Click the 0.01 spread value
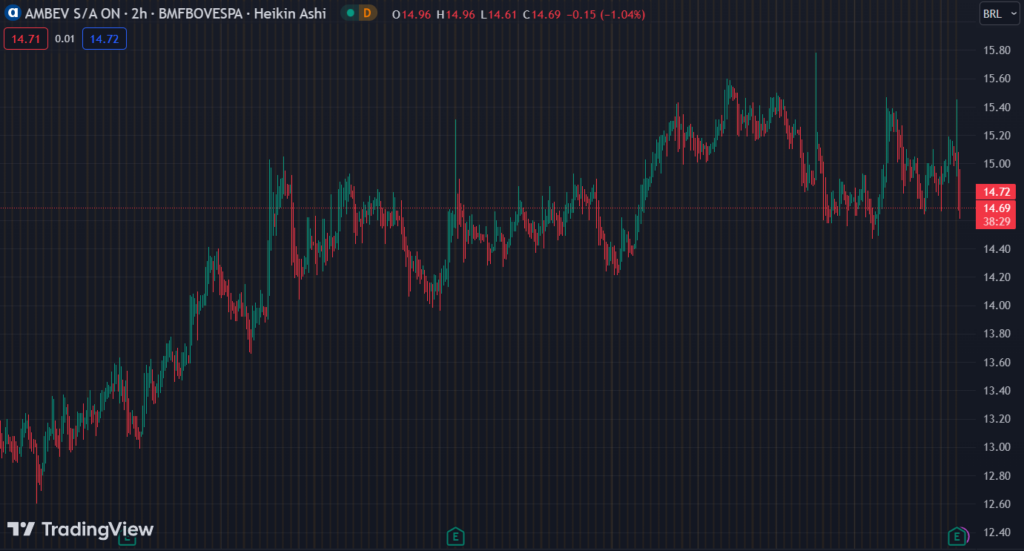Viewport: 1024px width, 551px height. pyautogui.click(x=65, y=39)
